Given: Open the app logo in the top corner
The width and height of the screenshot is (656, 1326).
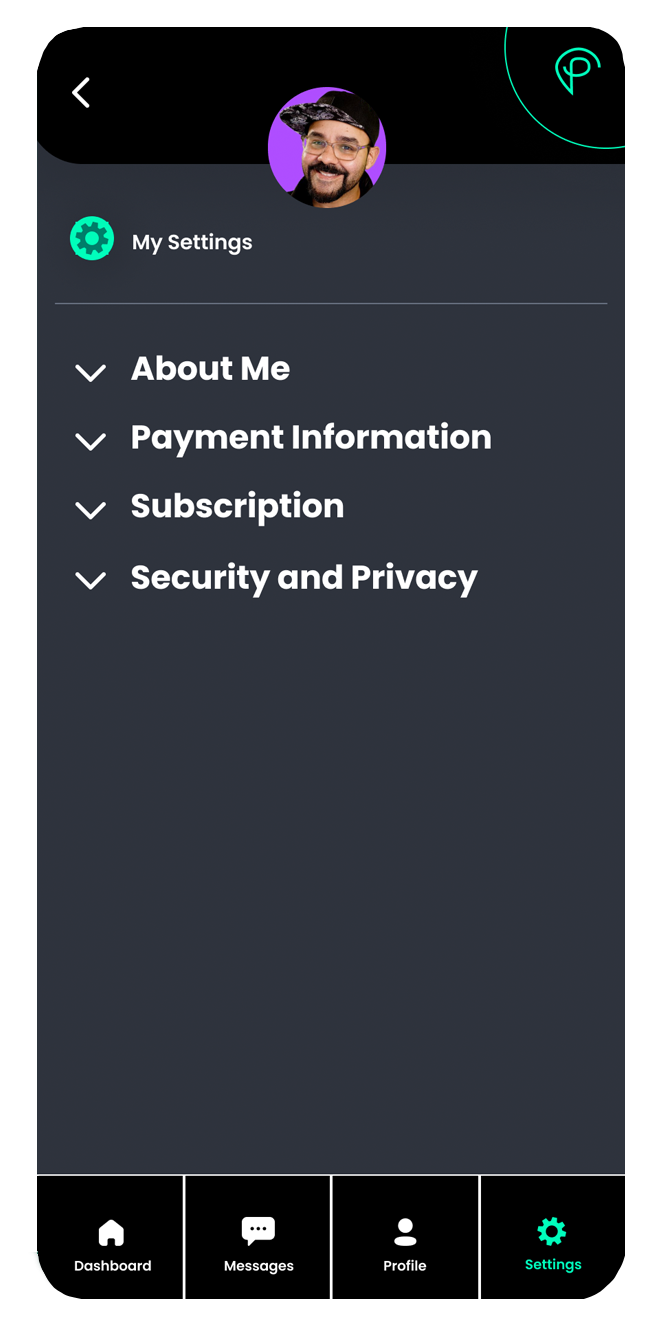Looking at the screenshot, I should pos(577,70).
